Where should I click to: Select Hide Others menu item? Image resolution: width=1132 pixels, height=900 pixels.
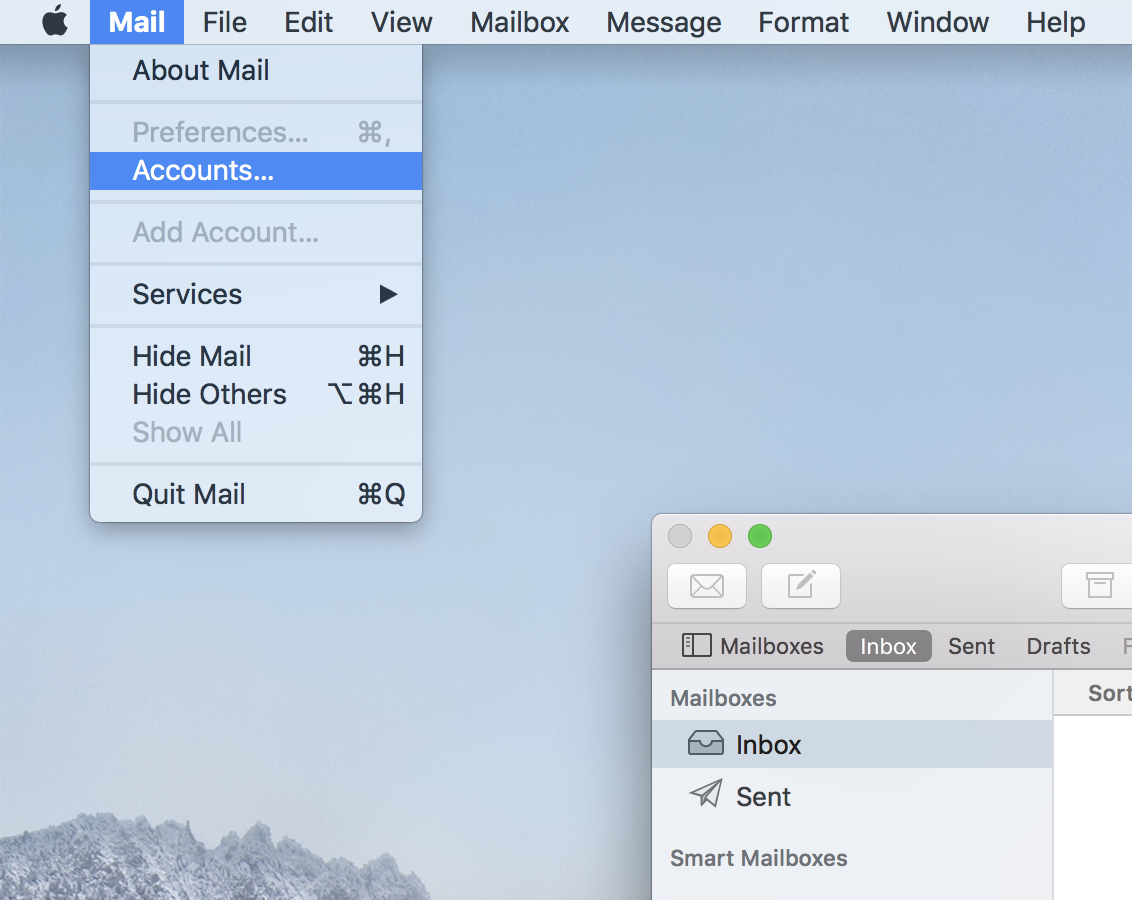[256, 395]
